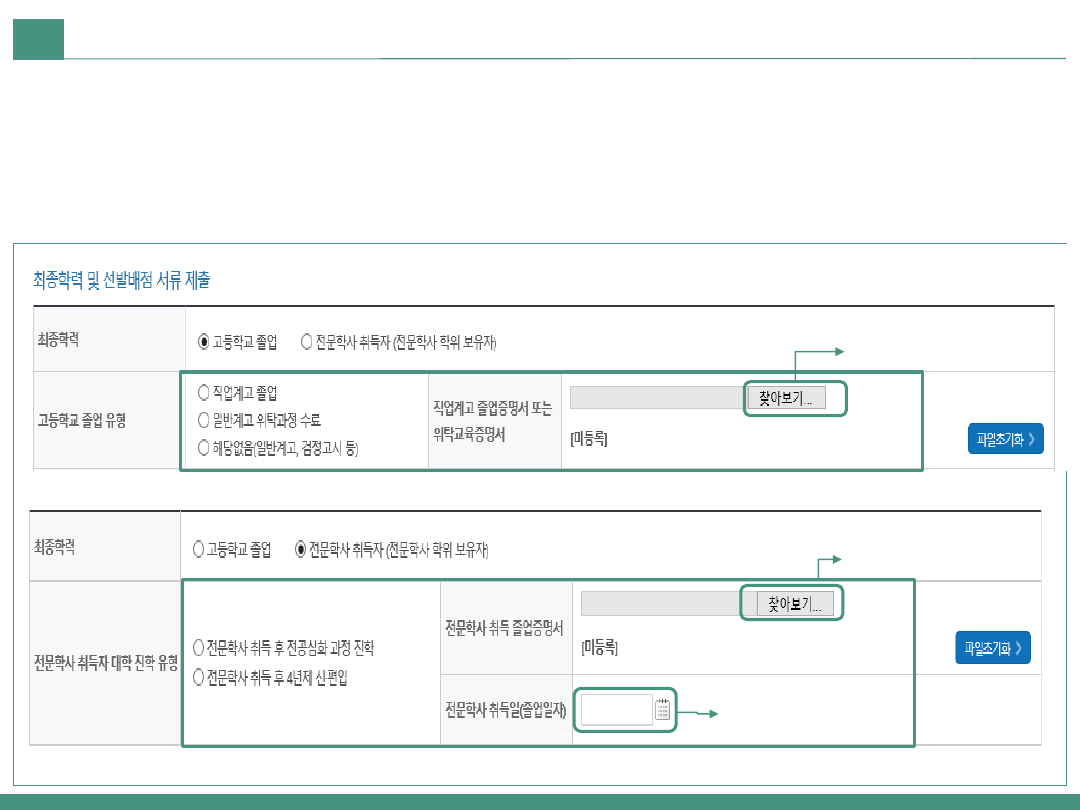Select 해당없음(일반계고, 검정고시 등) radio
This screenshot has height=810, width=1080.
pyautogui.click(x=204, y=447)
